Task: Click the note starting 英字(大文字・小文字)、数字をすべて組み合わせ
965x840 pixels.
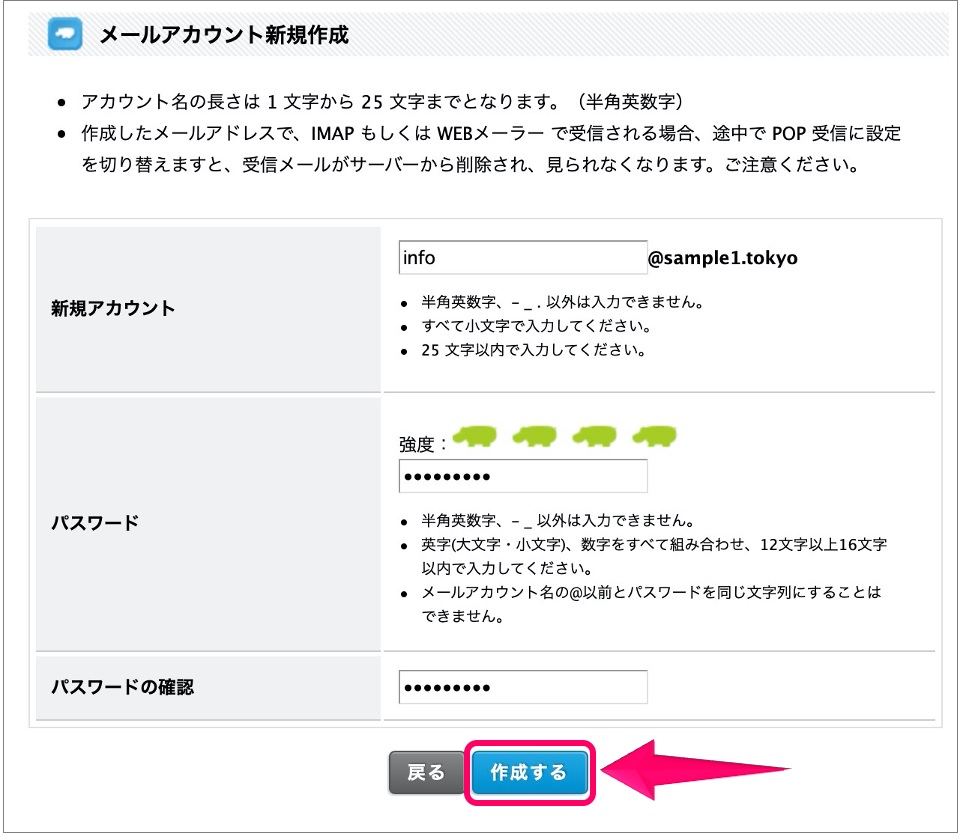Action: 654,556
